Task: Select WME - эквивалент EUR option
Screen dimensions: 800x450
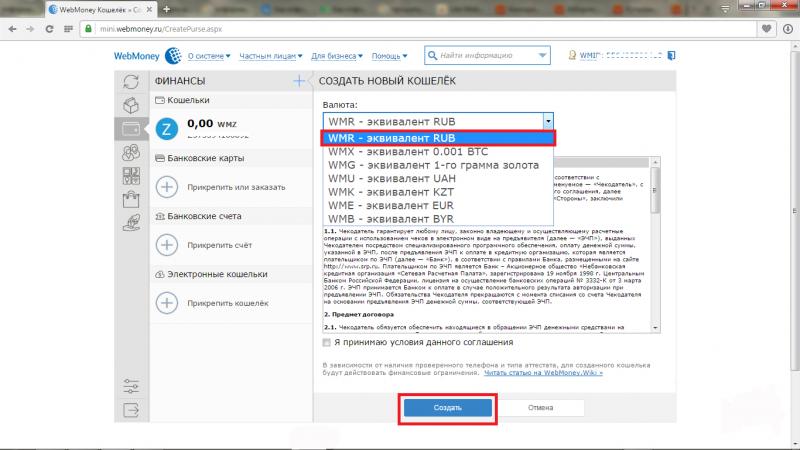Action: point(438,205)
